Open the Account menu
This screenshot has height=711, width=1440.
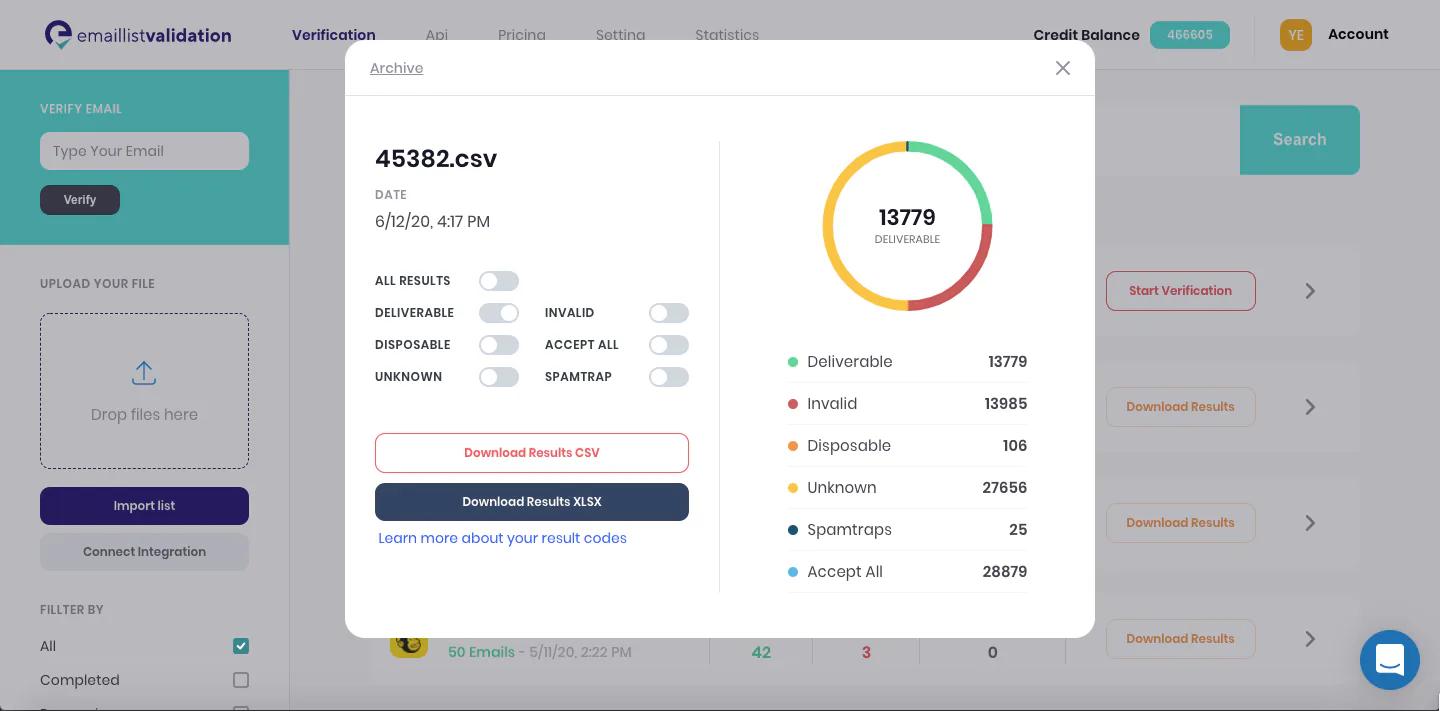1358,34
